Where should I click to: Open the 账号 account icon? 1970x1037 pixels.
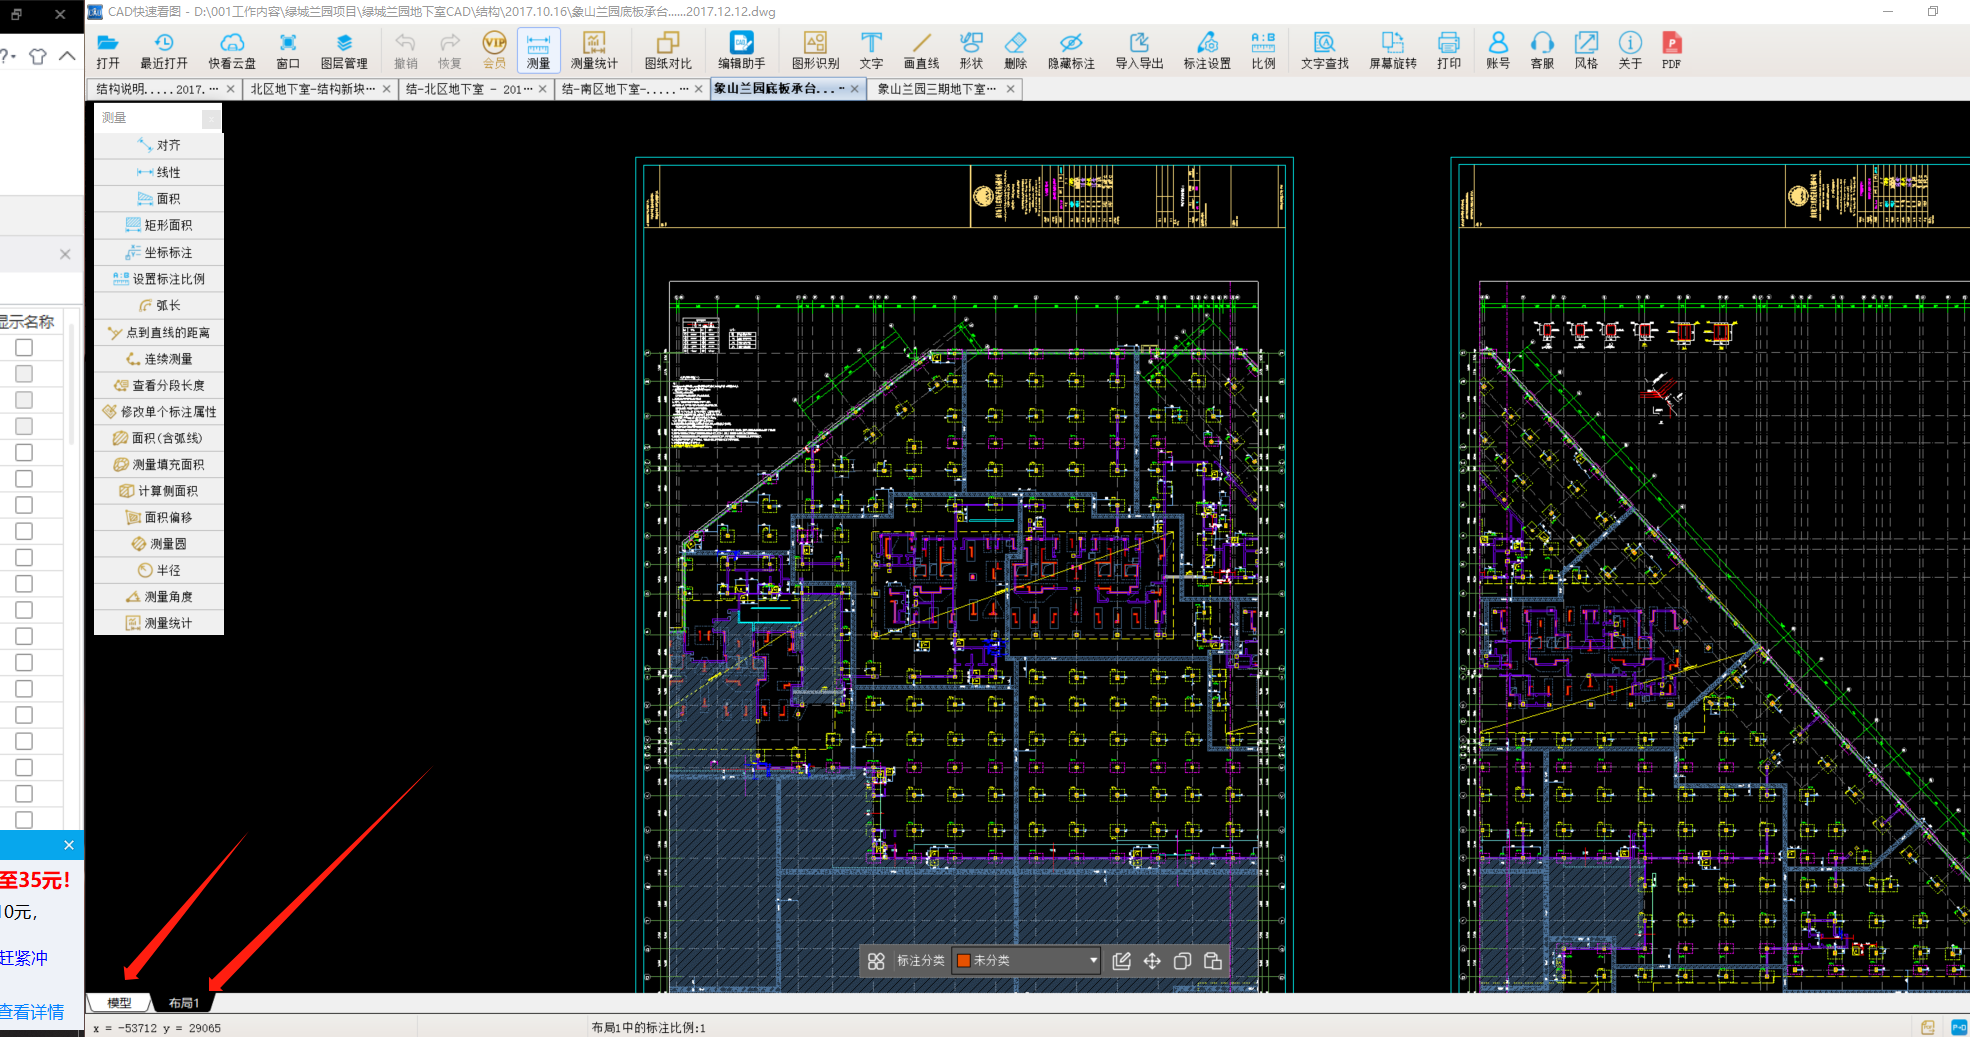tap(1498, 50)
